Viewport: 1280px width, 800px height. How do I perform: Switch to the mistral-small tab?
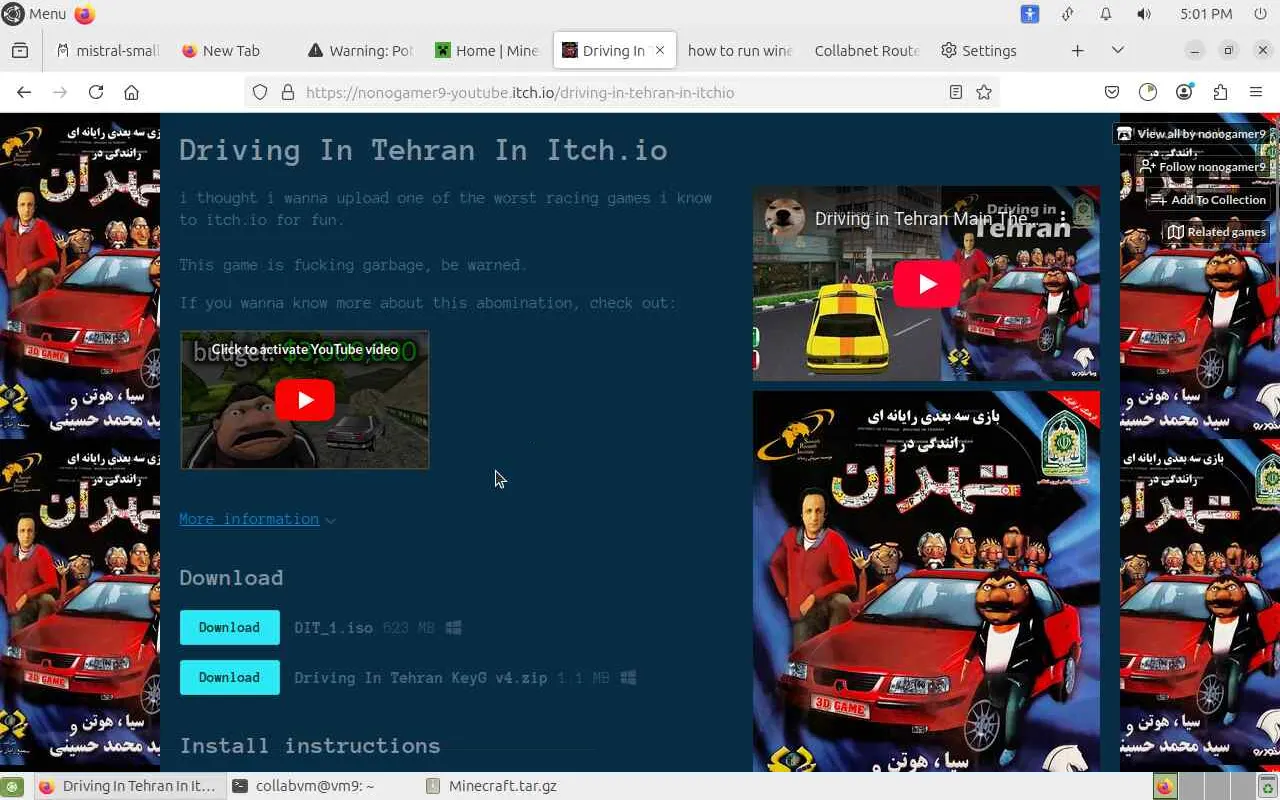pyautogui.click(x=108, y=51)
